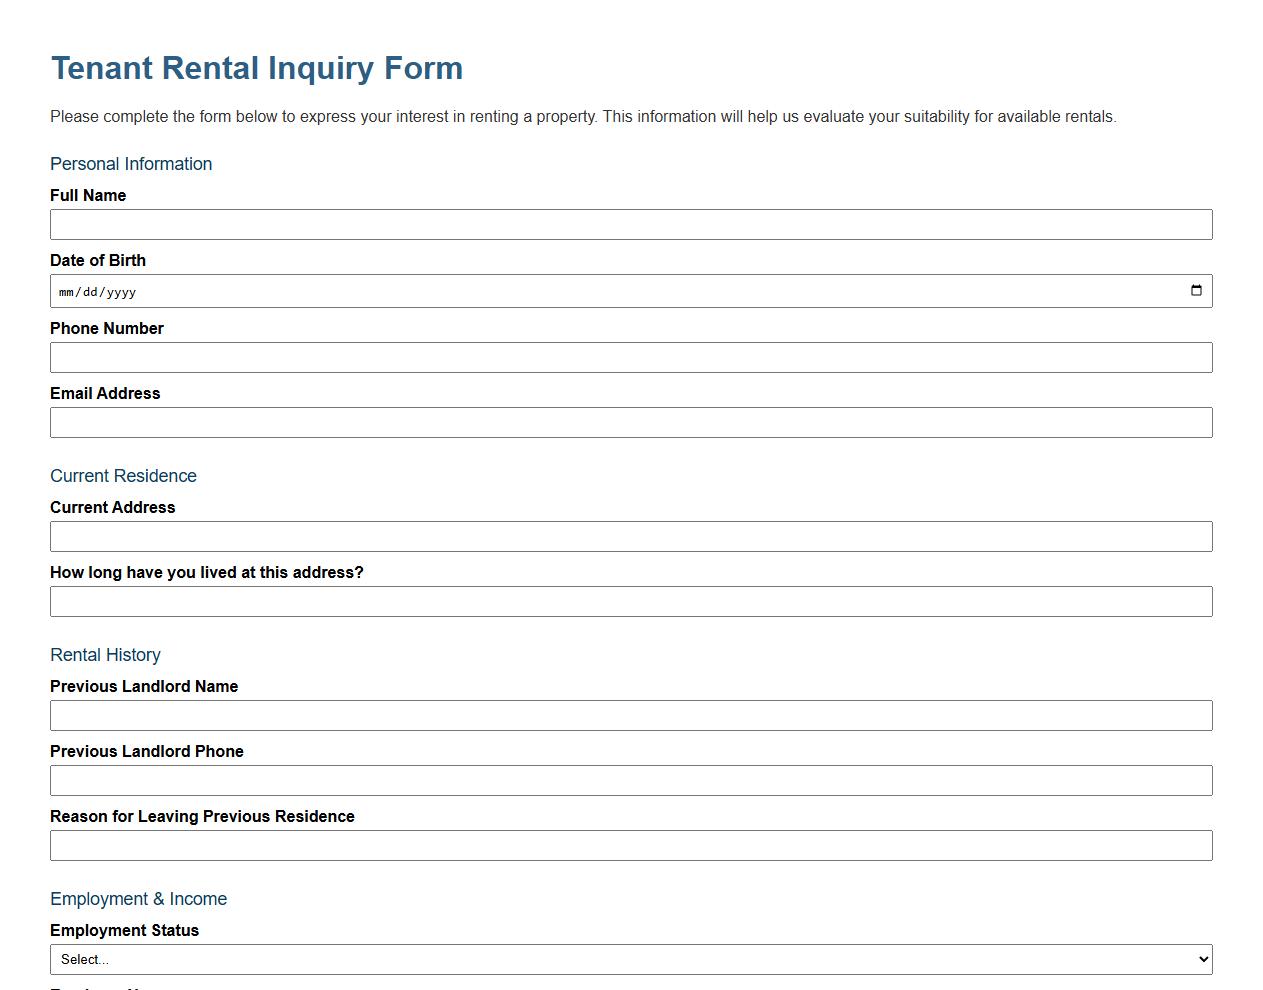Click the Employment & Income section header
Screen dimensions: 1263x990
pyautogui.click(x=138, y=898)
